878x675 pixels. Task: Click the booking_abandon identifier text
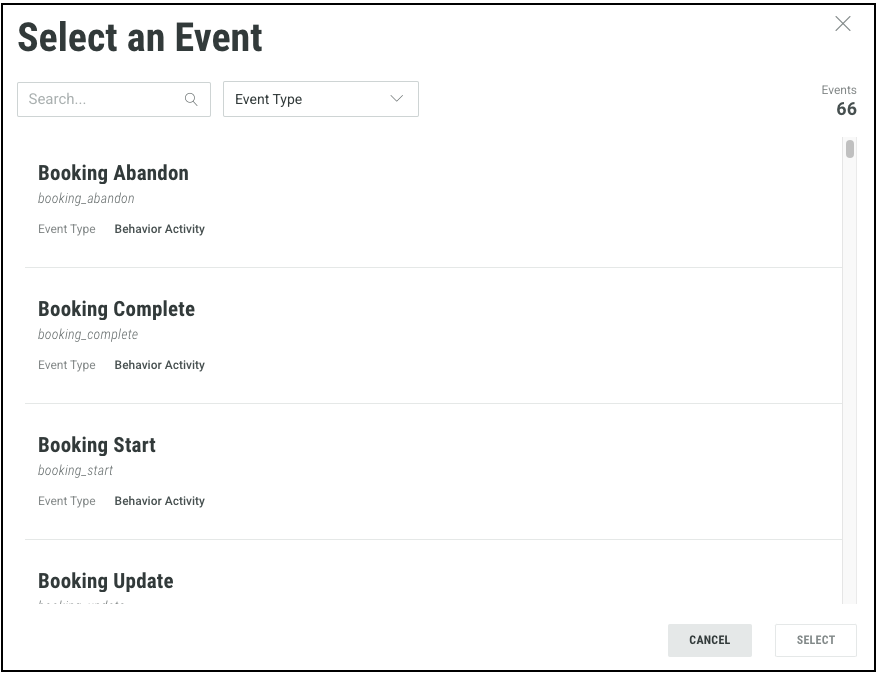tap(86, 198)
